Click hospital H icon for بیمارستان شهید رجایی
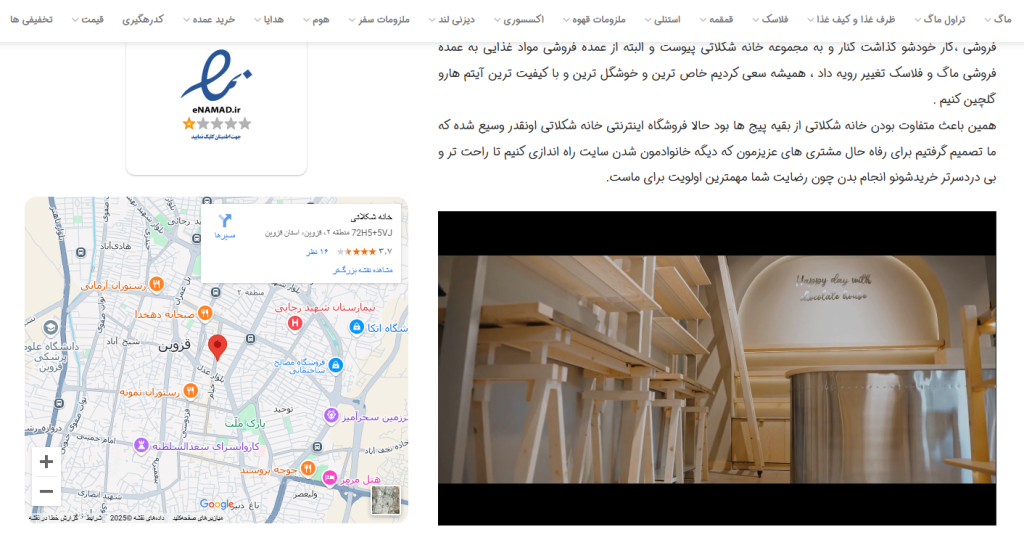1024x548 pixels. coord(295,322)
